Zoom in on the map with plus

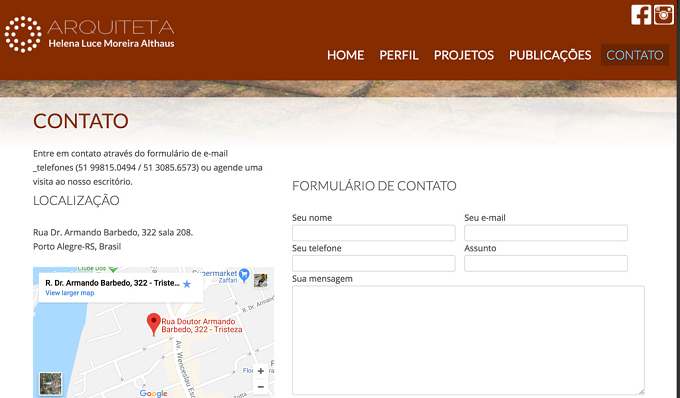(x=261, y=371)
